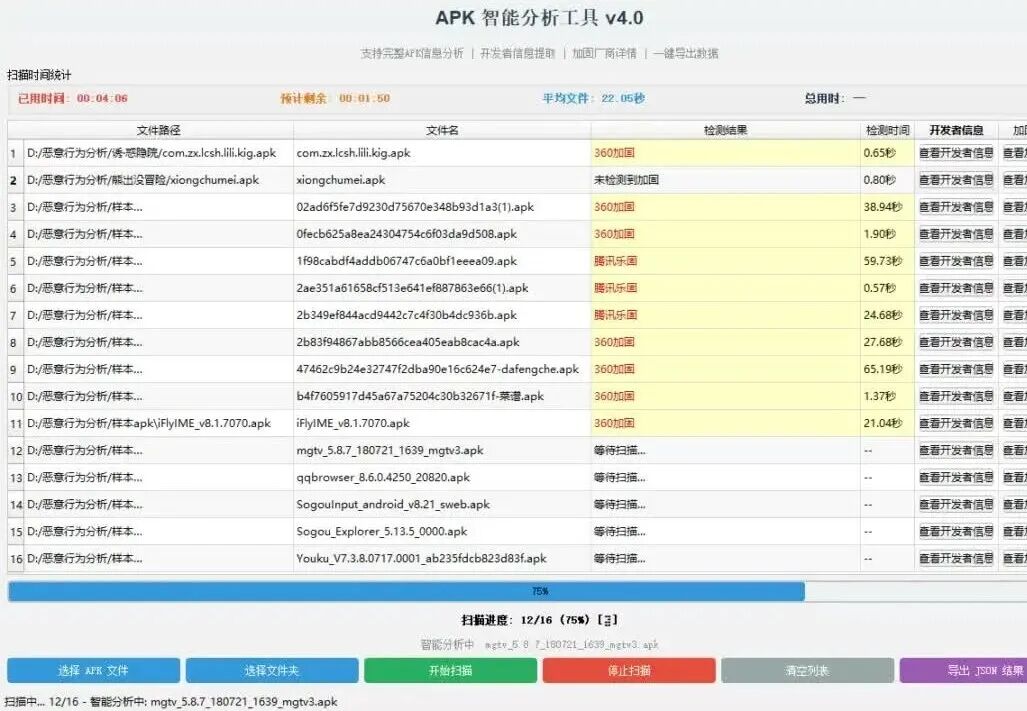Click the 腾讯乐固 result in row 5
Screen dimensions: 1027x711
(725, 261)
